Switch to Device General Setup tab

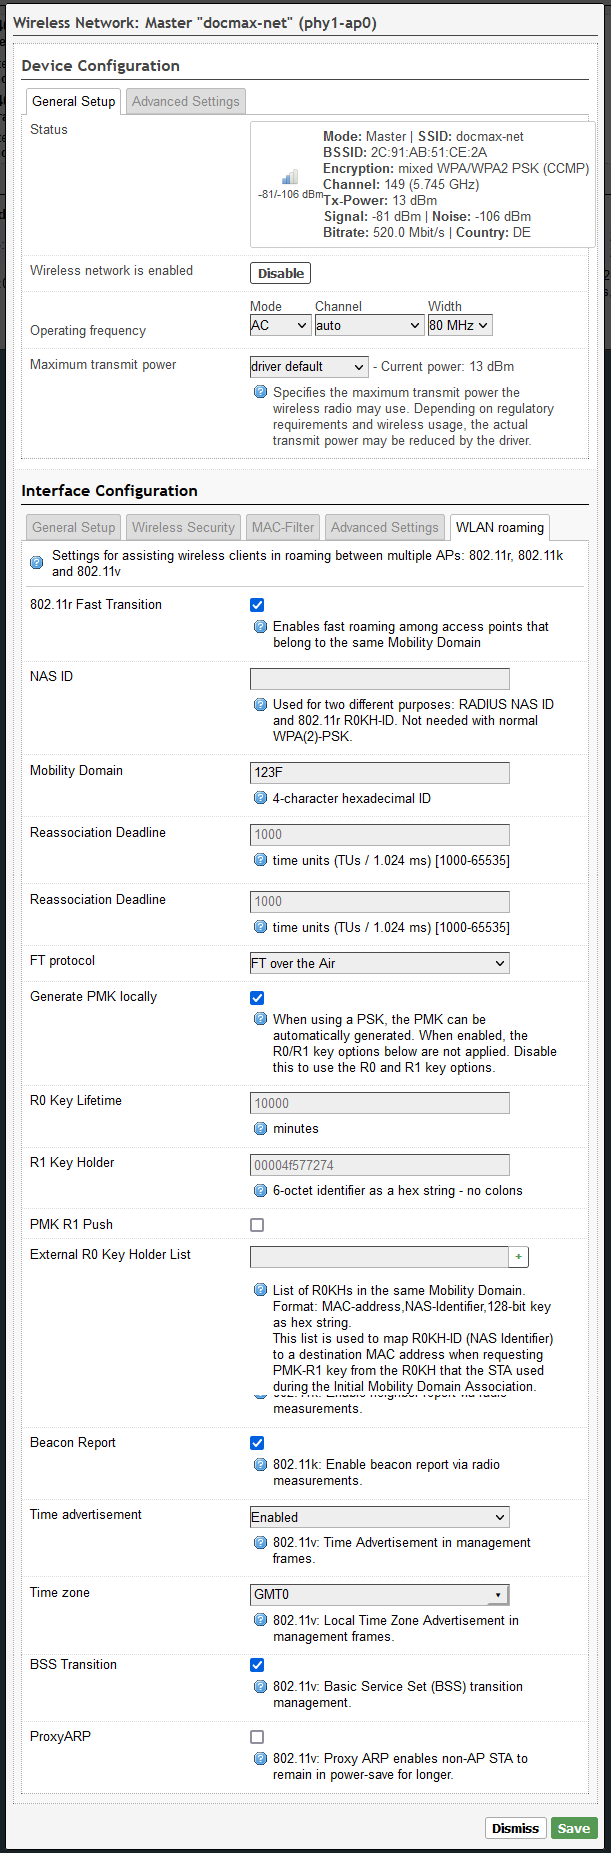click(74, 101)
